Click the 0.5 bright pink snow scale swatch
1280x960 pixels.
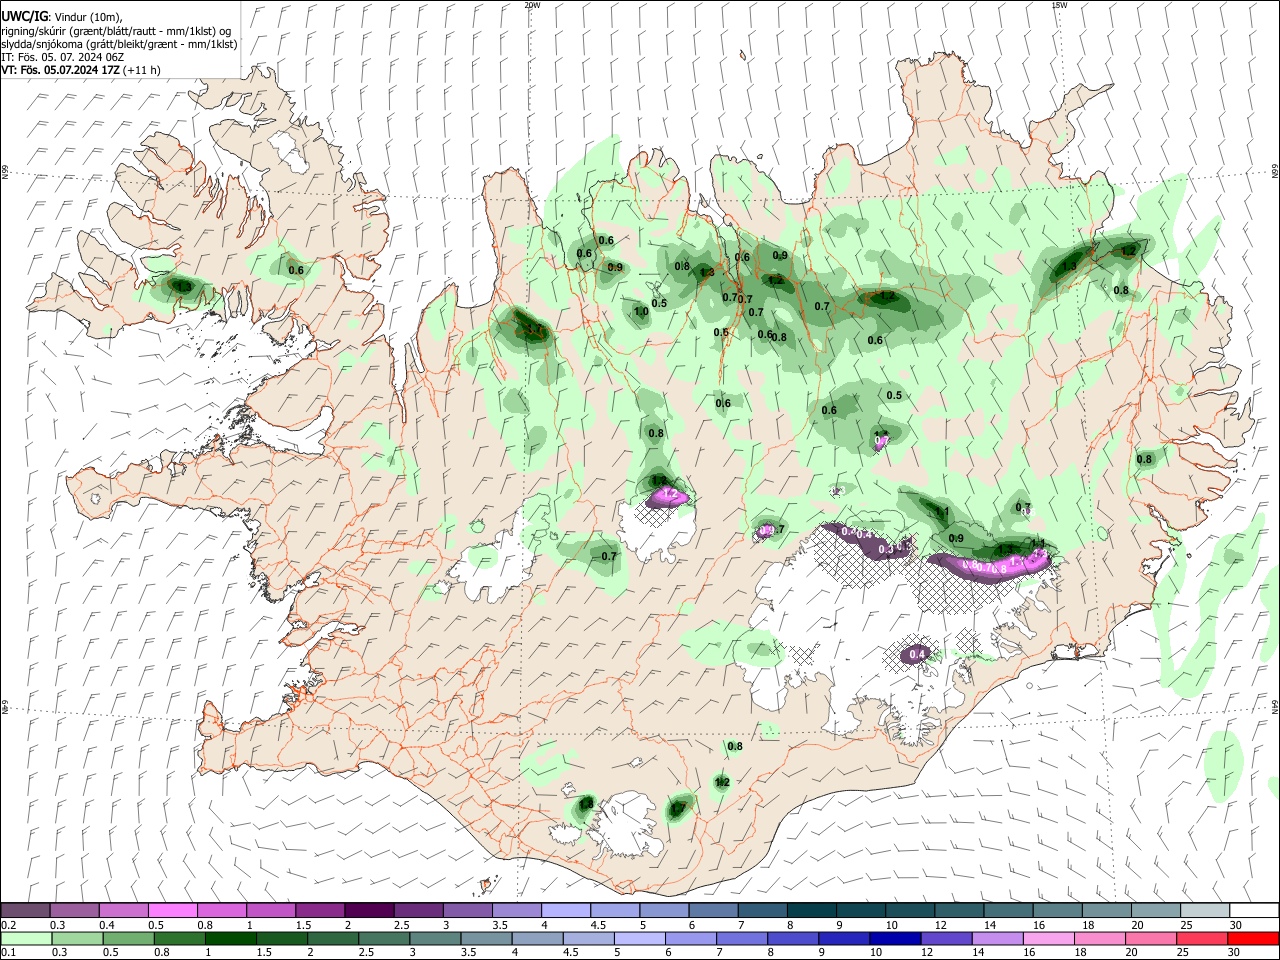(173, 910)
